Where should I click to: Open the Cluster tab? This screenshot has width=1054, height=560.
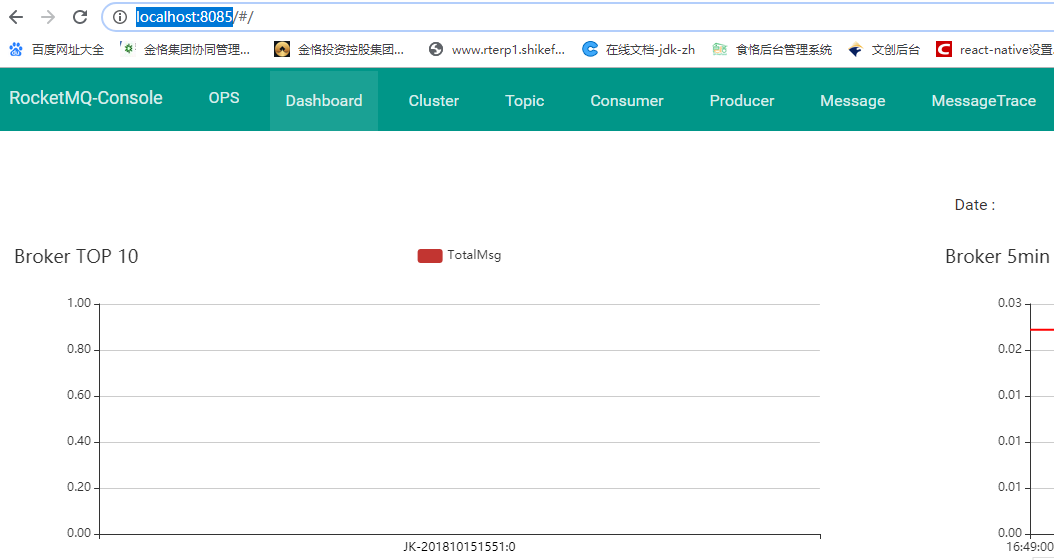click(434, 101)
